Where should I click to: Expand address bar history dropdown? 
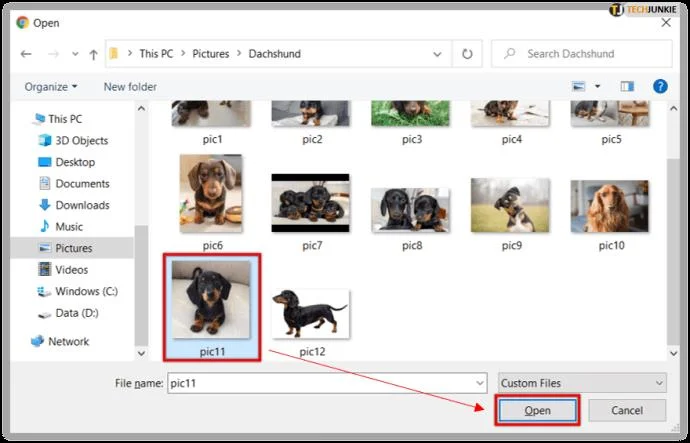tap(437, 54)
